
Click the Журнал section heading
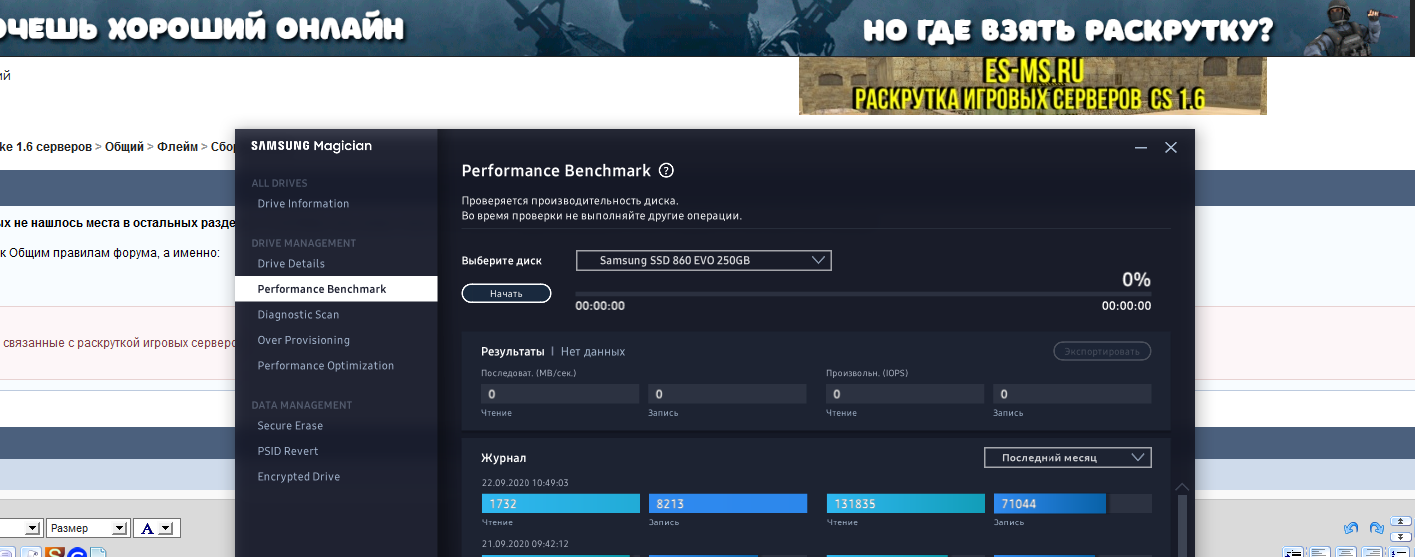(x=504, y=458)
